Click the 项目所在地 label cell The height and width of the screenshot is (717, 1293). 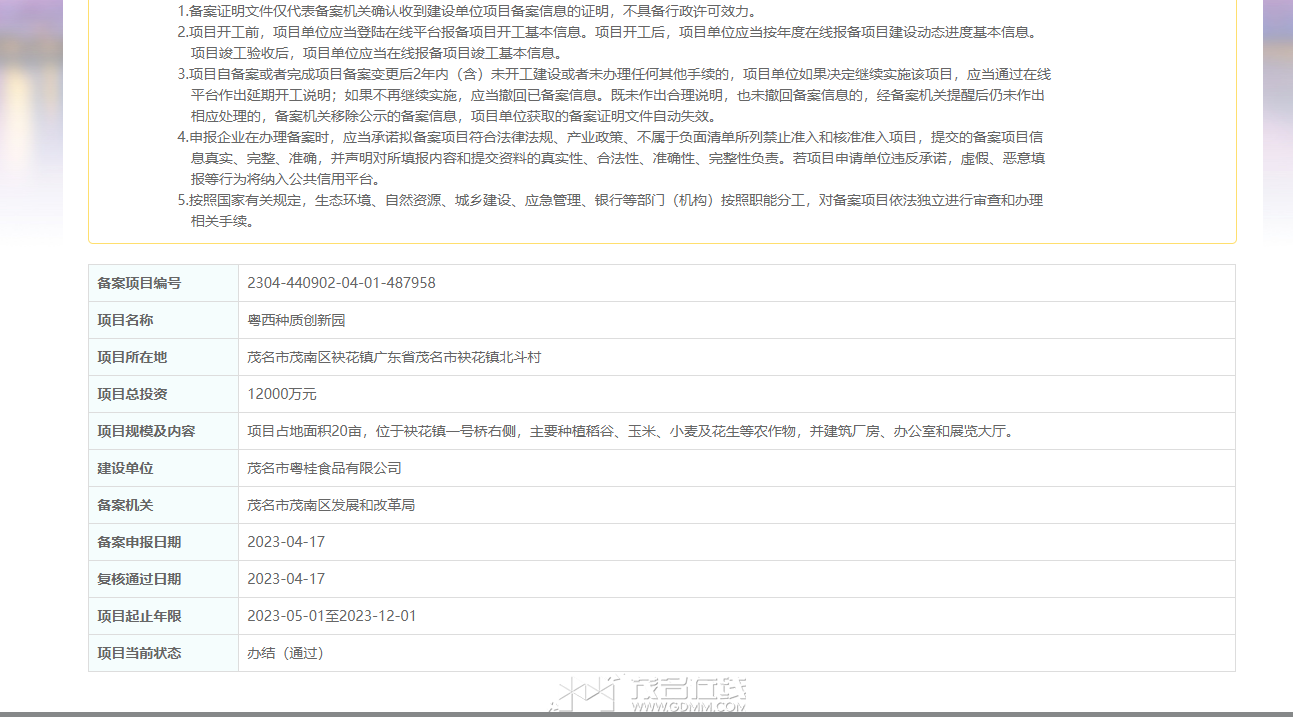click(163, 357)
